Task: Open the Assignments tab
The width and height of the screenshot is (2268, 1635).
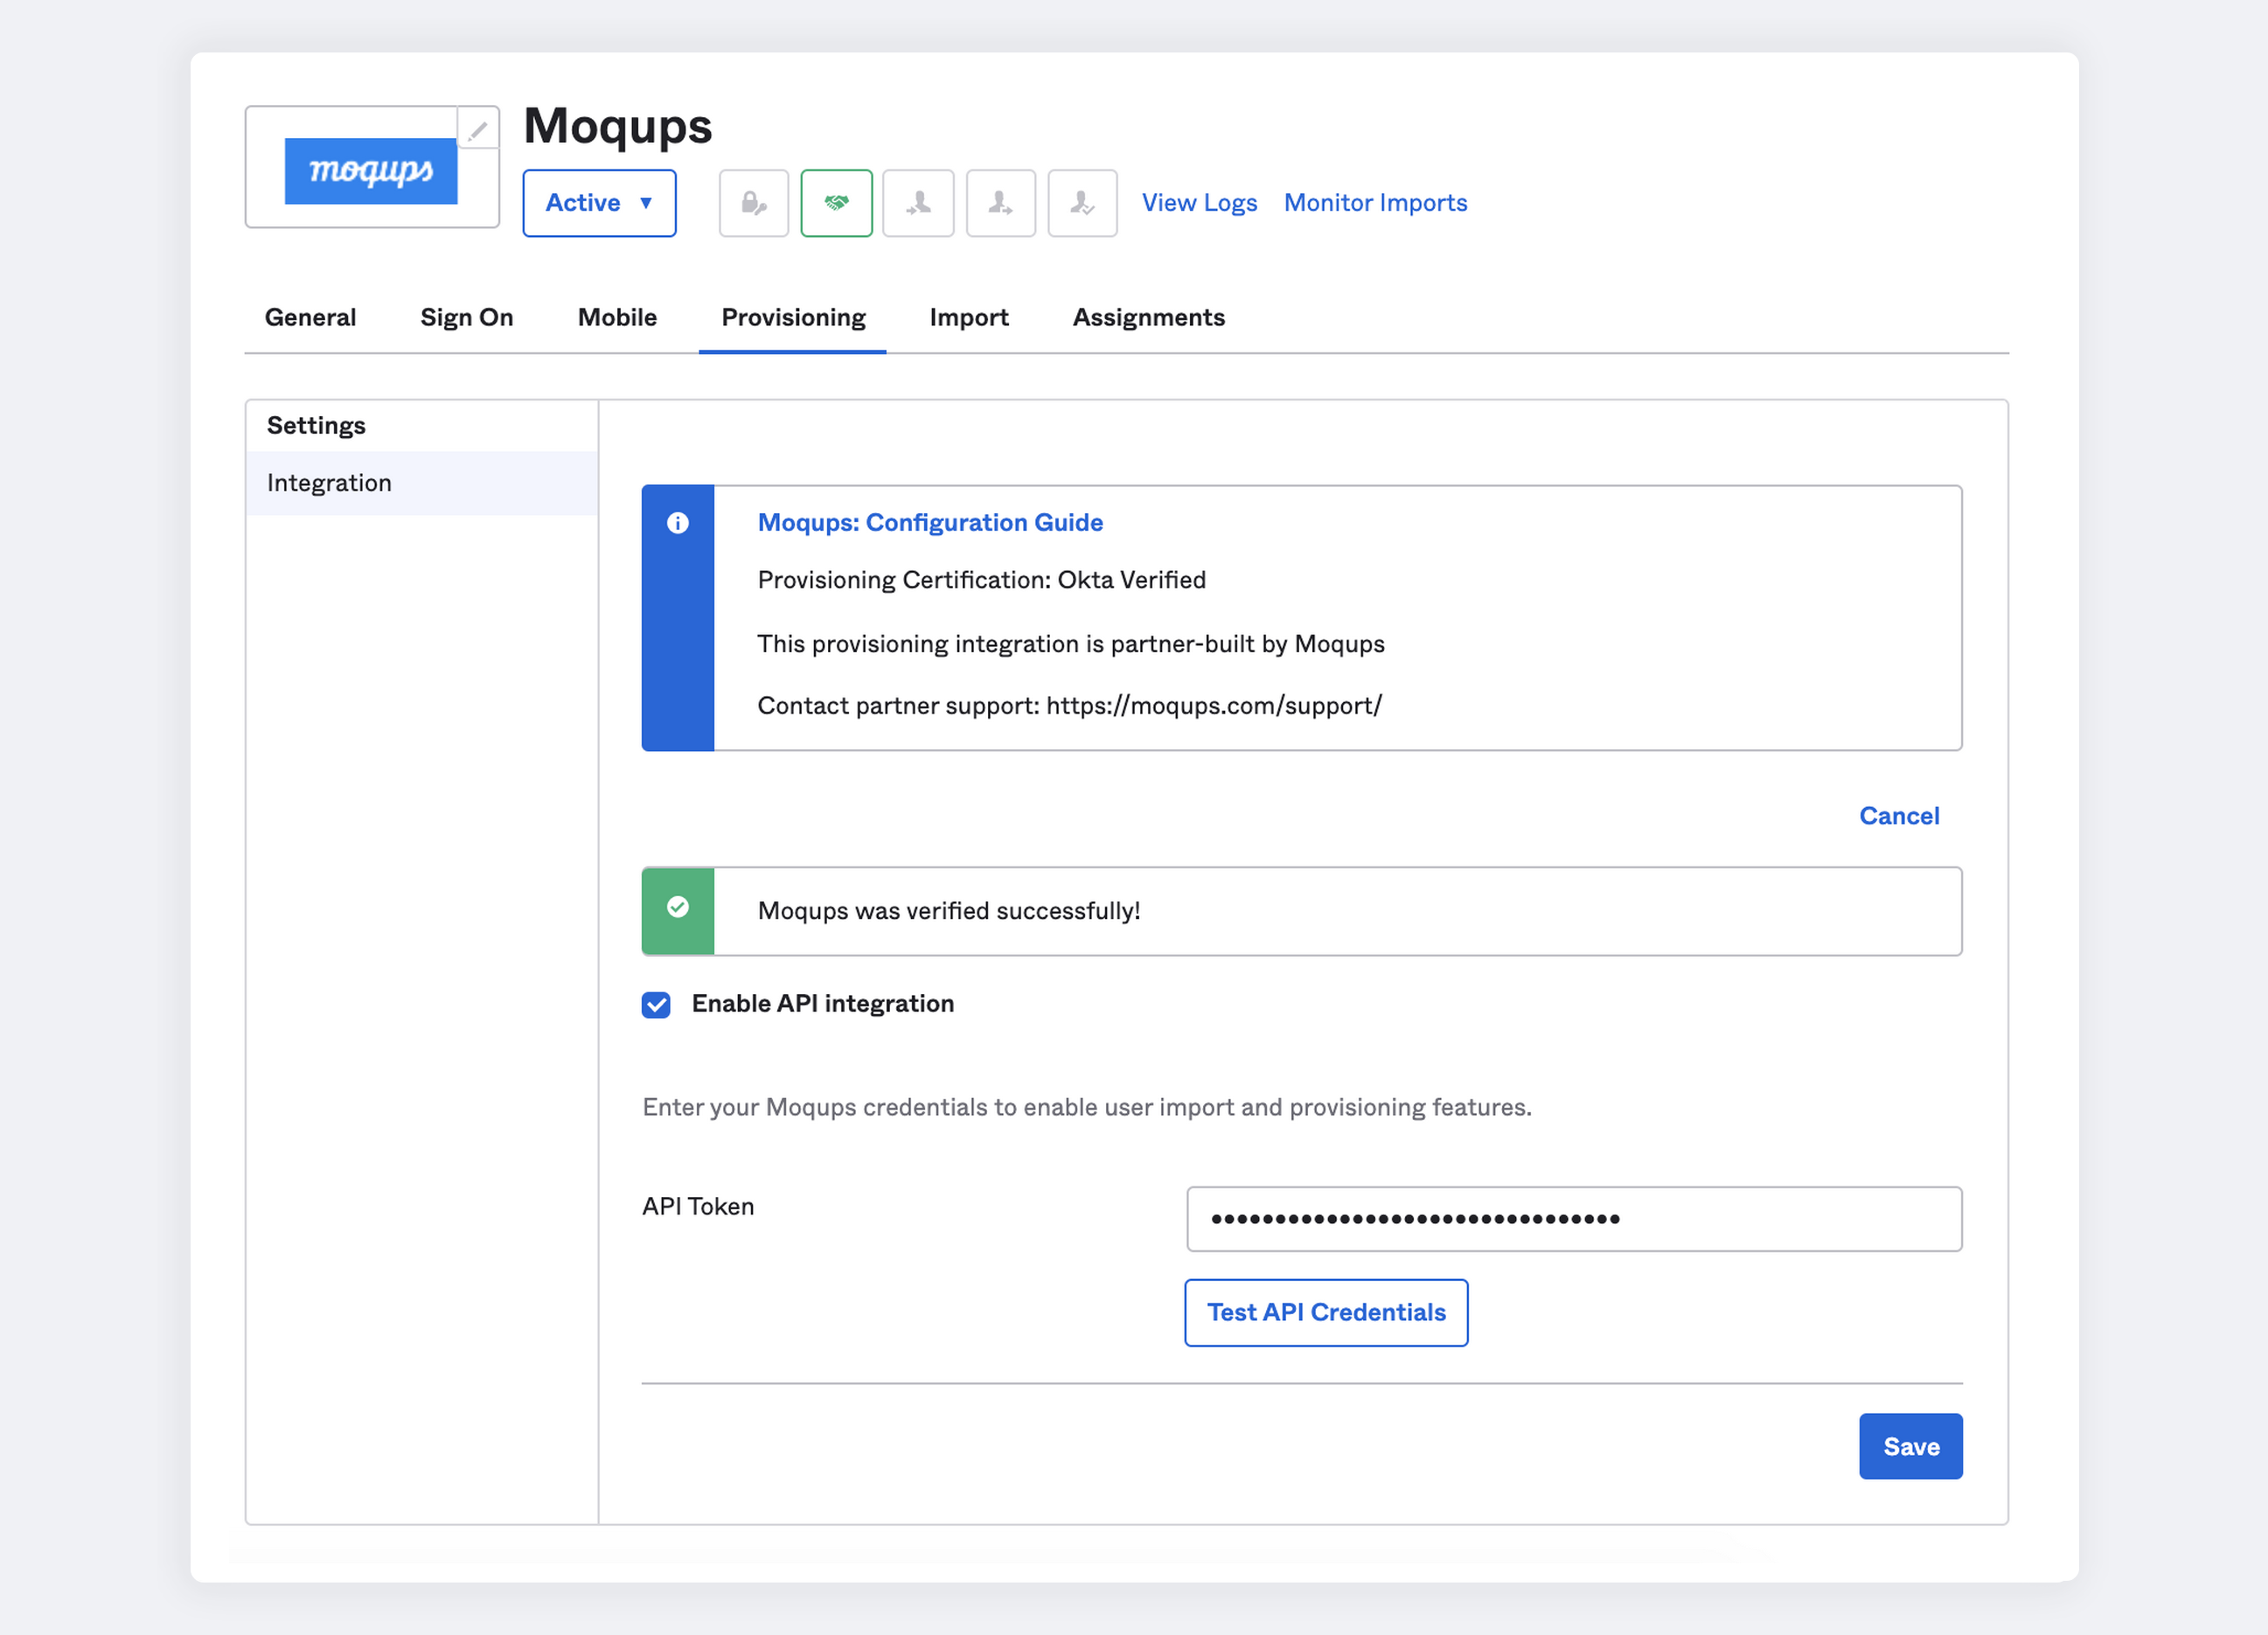Action: (1148, 317)
